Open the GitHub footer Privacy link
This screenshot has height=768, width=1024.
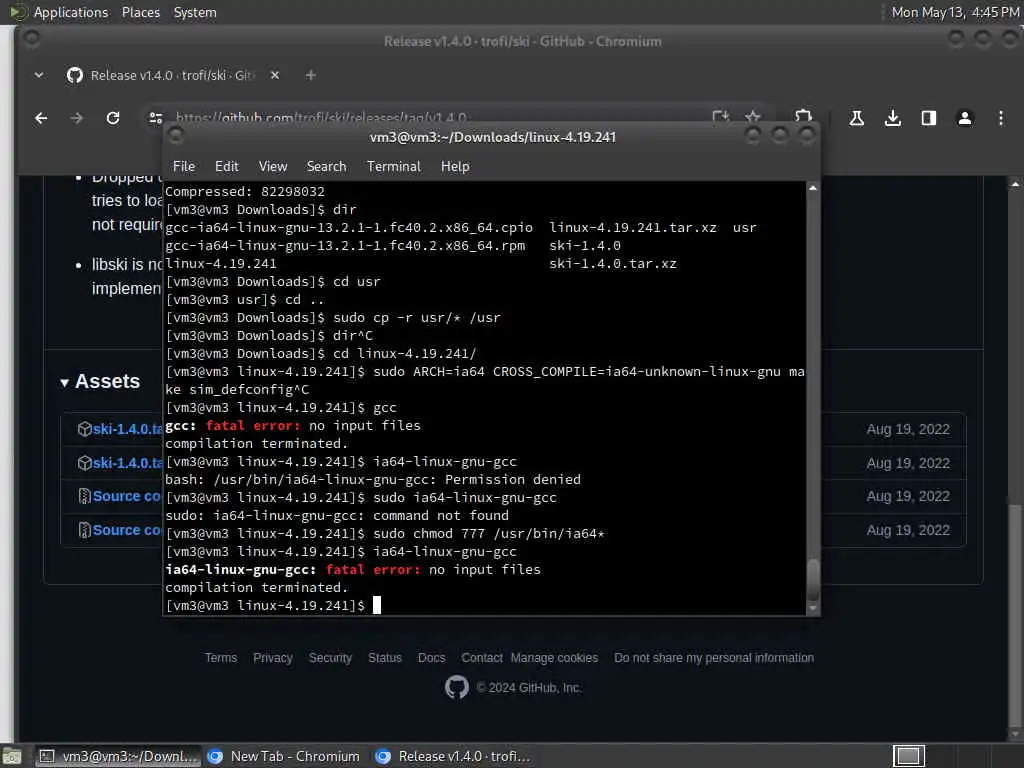point(272,658)
